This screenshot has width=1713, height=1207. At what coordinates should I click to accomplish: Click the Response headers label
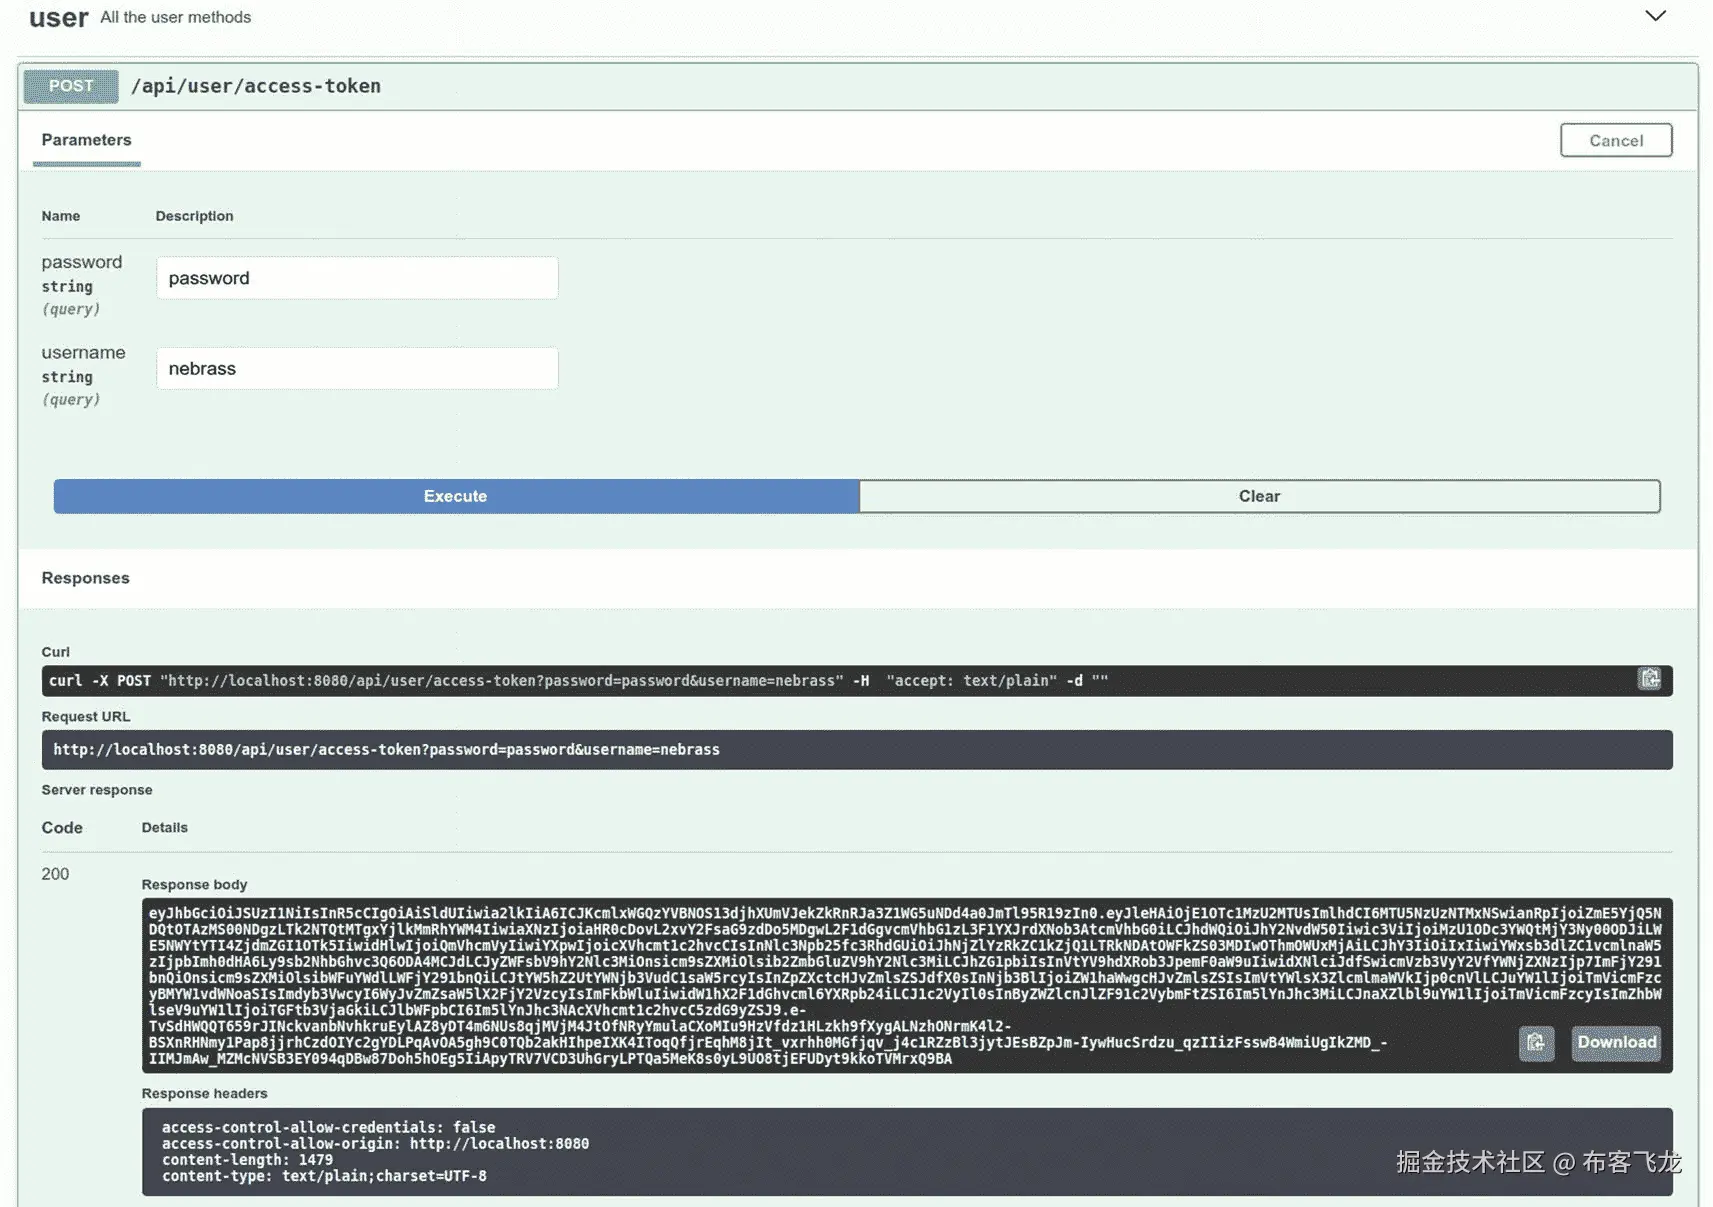coord(204,1093)
